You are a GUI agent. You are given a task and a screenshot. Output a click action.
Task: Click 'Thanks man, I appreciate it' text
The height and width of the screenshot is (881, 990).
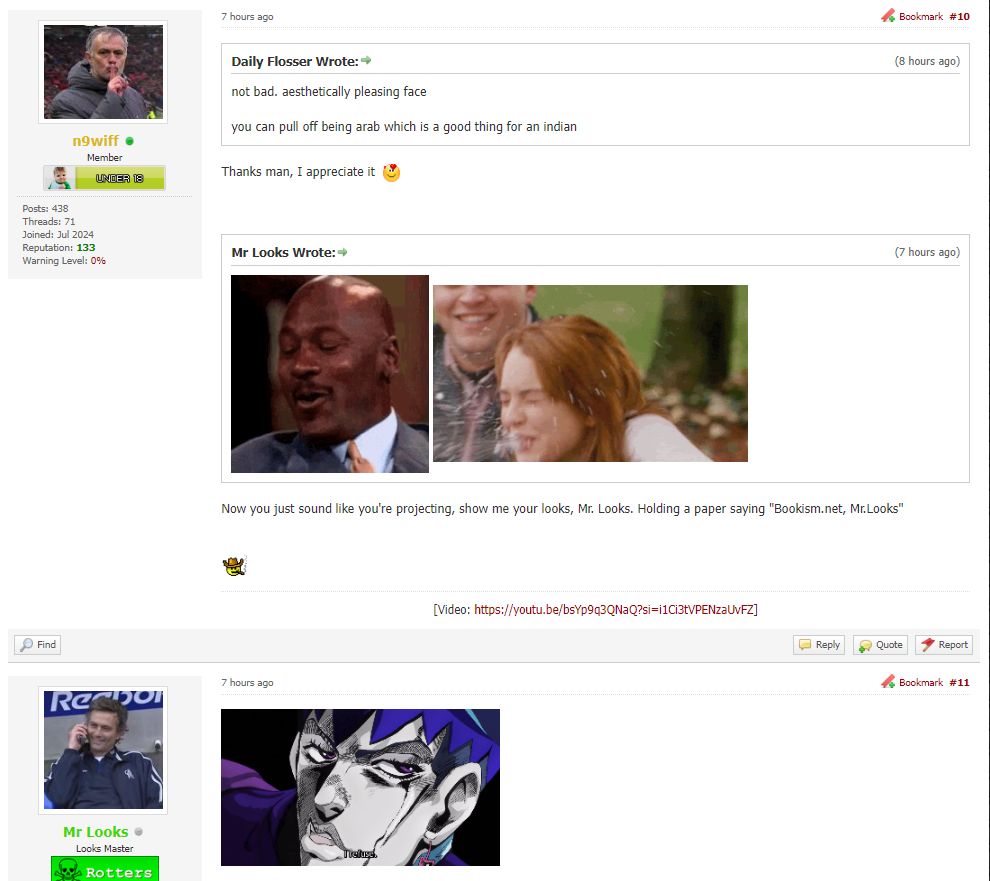pyautogui.click(x=298, y=172)
